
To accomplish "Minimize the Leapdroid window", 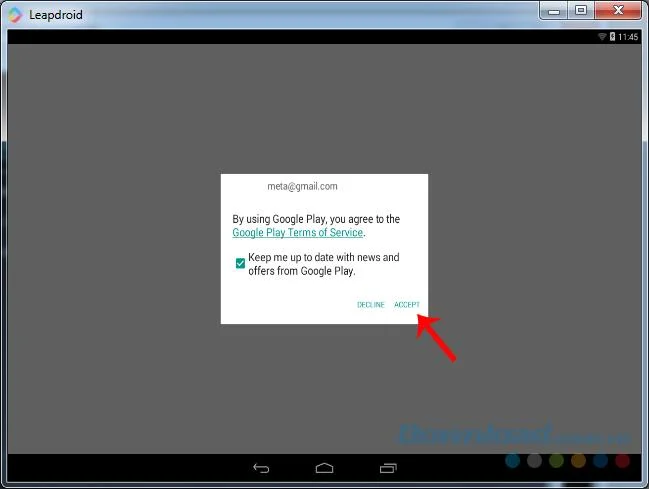I will coord(553,11).
